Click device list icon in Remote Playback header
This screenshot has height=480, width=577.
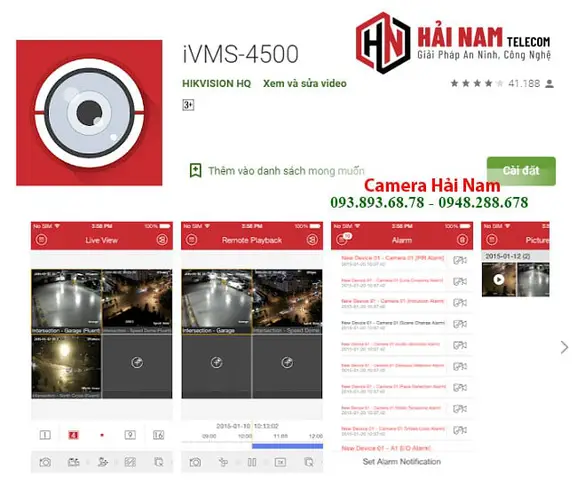[312, 240]
